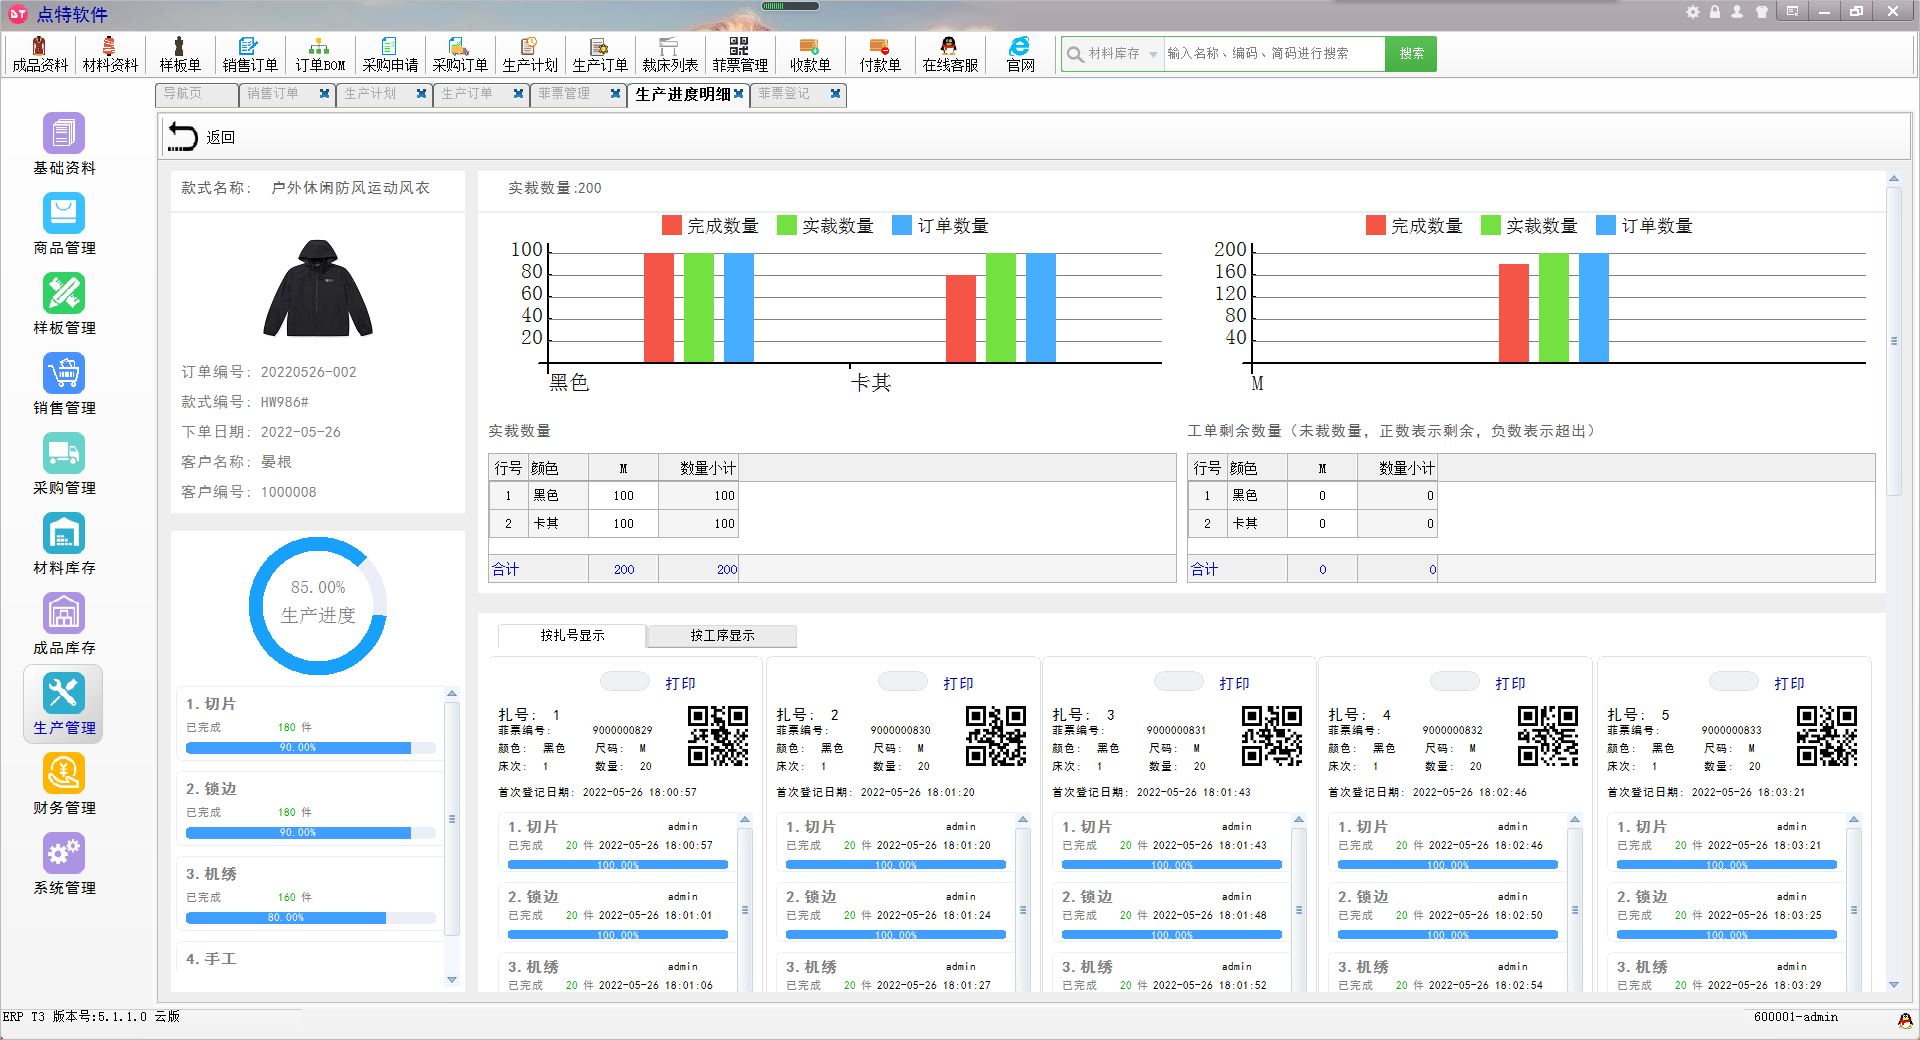Select 材料库存 in sidebar

pyautogui.click(x=64, y=544)
